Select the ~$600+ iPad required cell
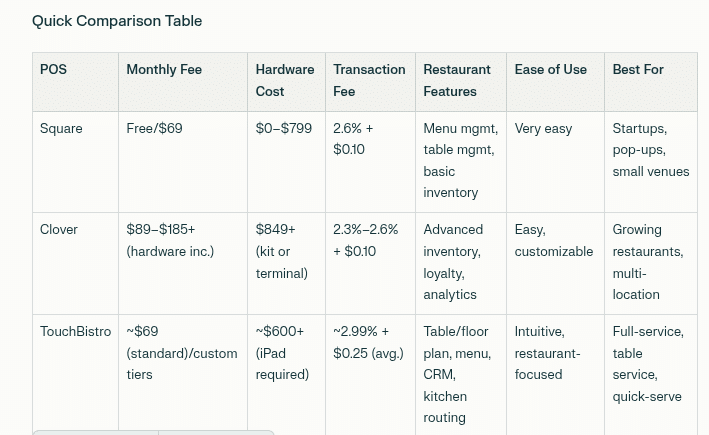This screenshot has width=709, height=435. [287, 374]
